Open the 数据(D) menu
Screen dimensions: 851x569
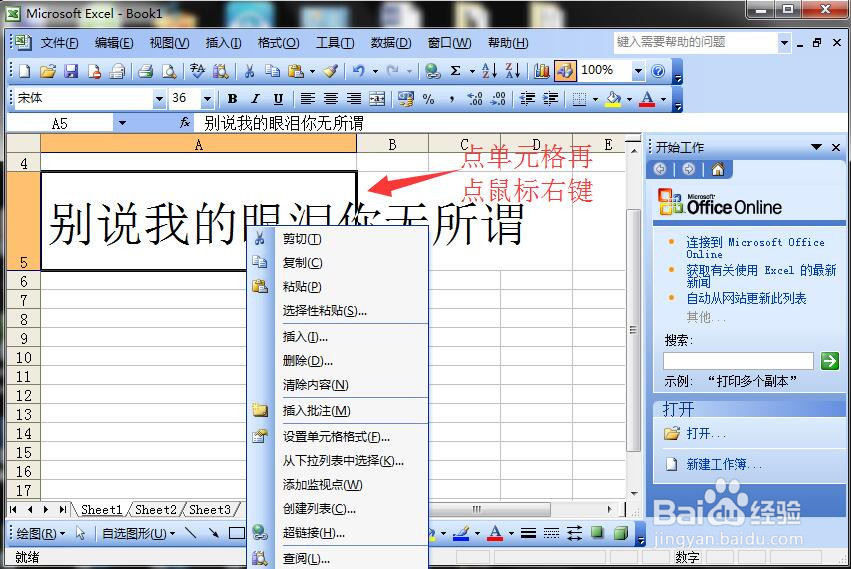click(x=391, y=43)
